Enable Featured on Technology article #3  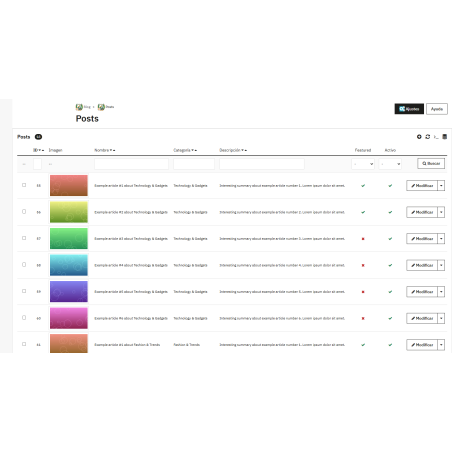[x=363, y=239]
